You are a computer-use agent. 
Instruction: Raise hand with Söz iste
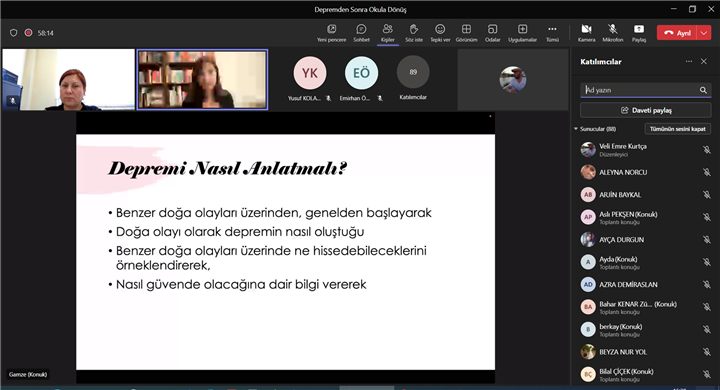point(414,33)
